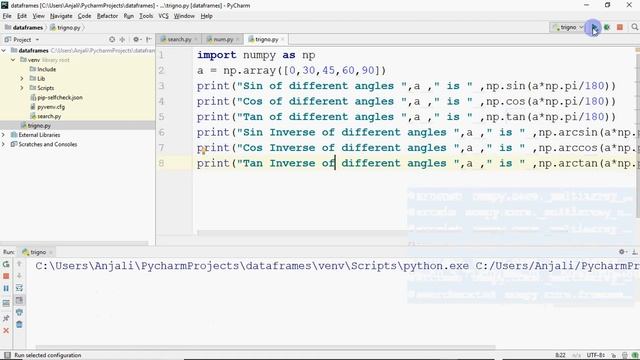Click UTF-8 encoding in status bar
The height and width of the screenshot is (360, 640).
pos(596,355)
